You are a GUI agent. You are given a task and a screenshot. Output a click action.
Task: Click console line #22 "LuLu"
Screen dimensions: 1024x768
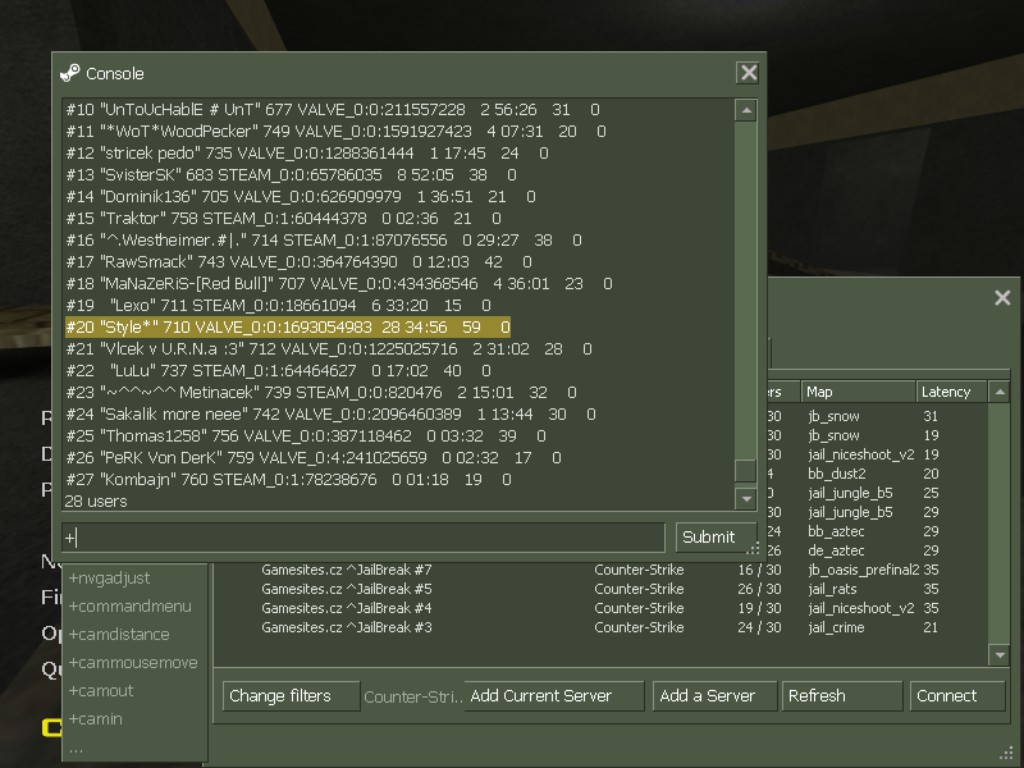pos(278,371)
